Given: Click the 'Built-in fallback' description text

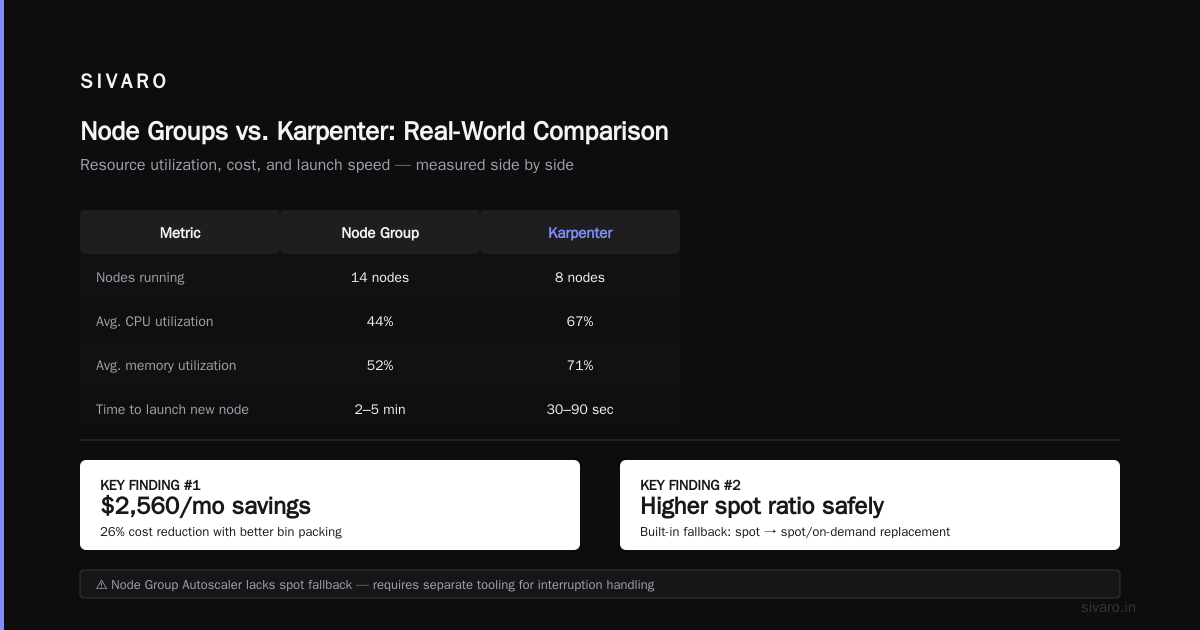Looking at the screenshot, I should click(795, 532).
